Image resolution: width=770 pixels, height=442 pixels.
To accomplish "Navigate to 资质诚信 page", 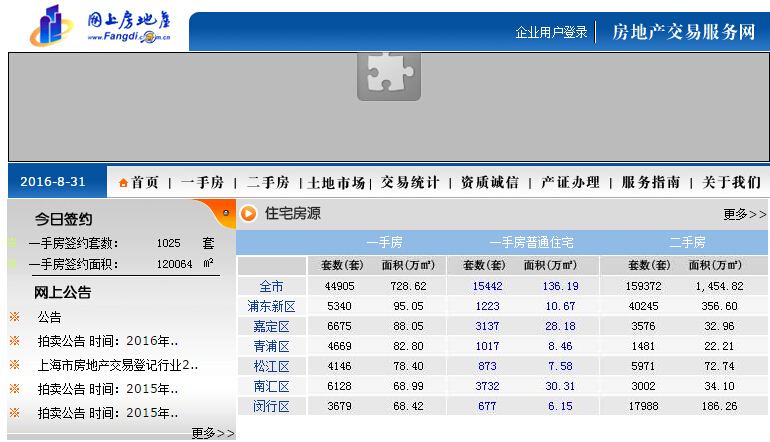I will [489, 183].
